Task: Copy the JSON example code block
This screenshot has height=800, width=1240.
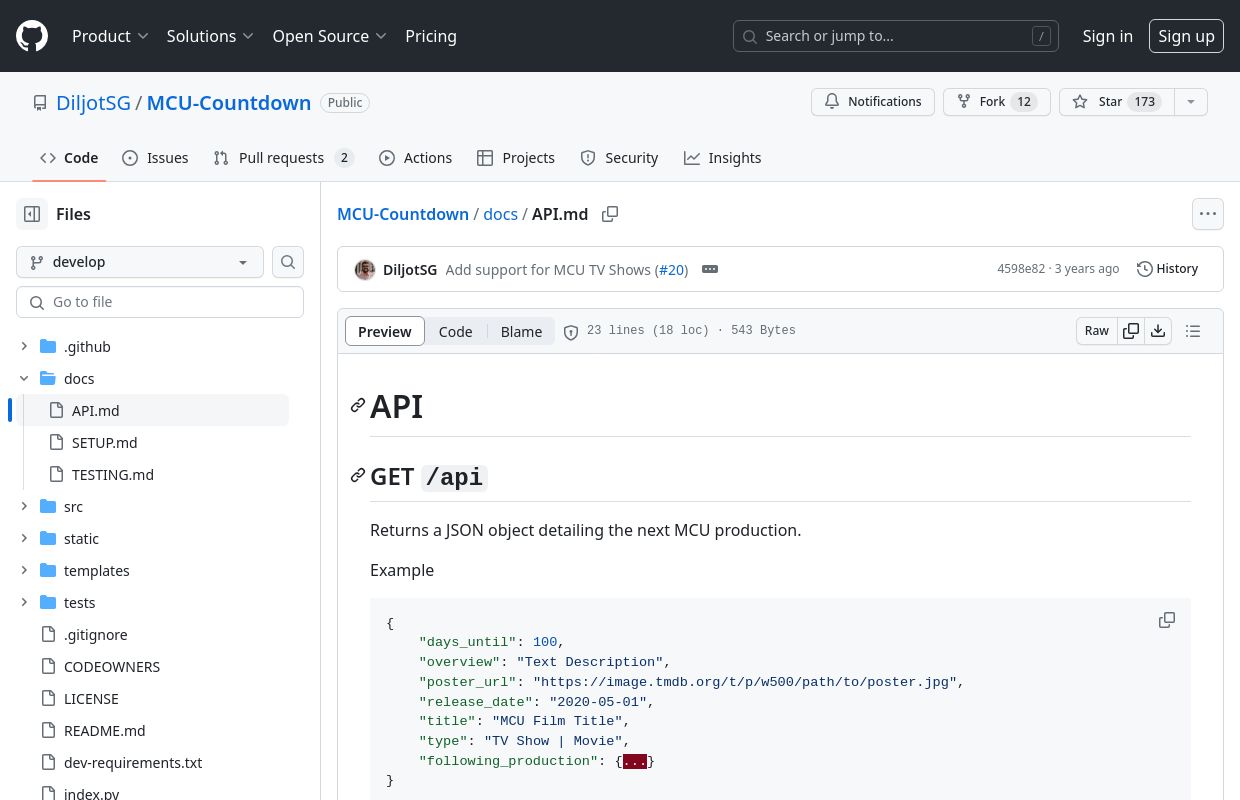Action: click(1167, 620)
